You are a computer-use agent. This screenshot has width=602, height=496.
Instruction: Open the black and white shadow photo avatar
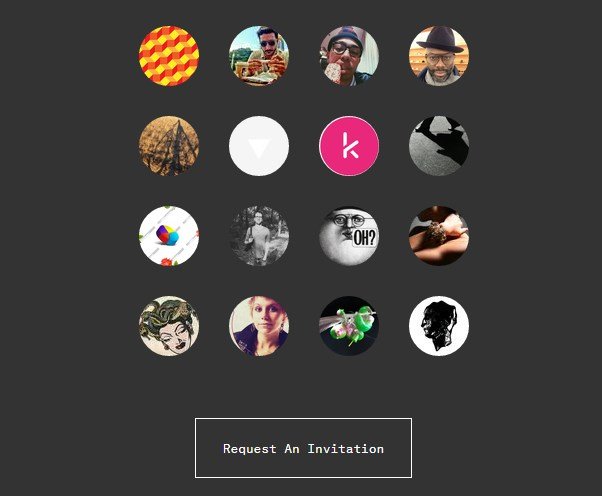tap(439, 146)
